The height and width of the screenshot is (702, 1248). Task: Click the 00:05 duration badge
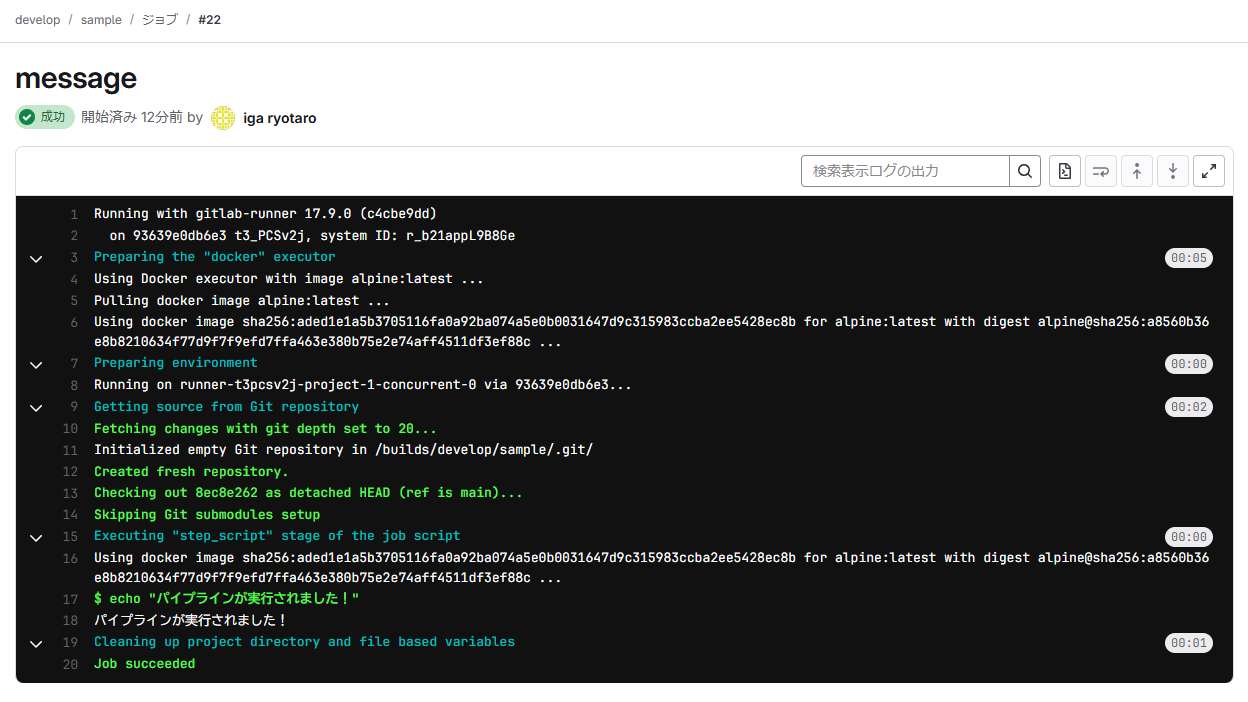click(1189, 257)
